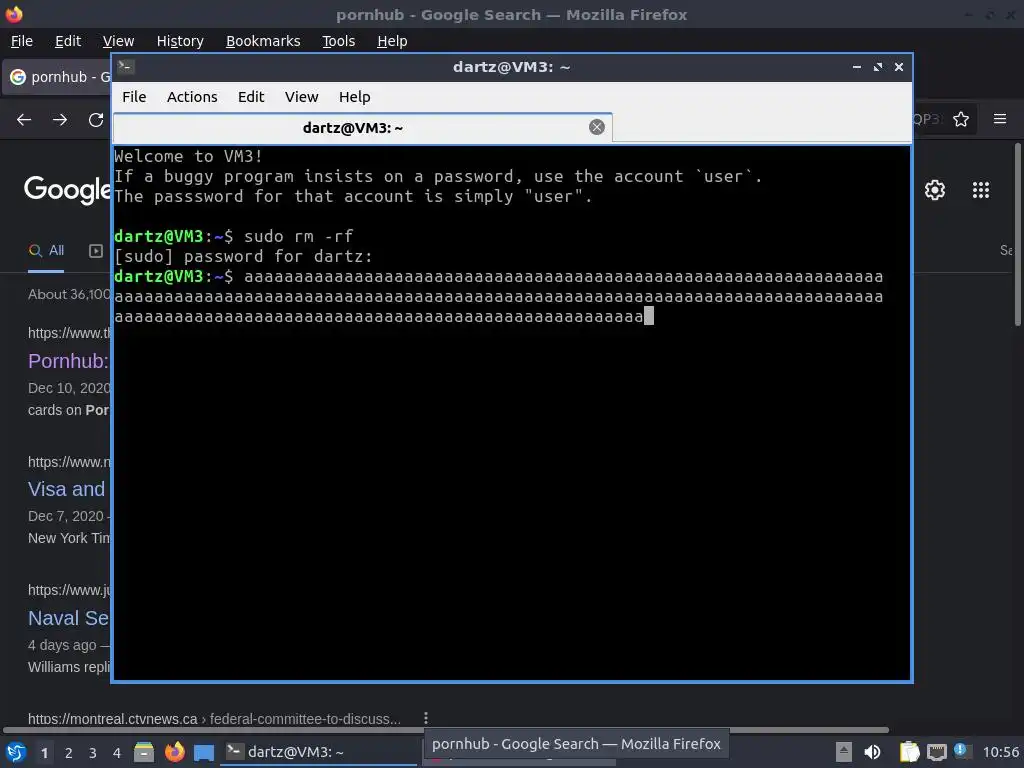Screen dimensions: 1024x768
Task: Open the terminal's Help menu
Action: [355, 97]
